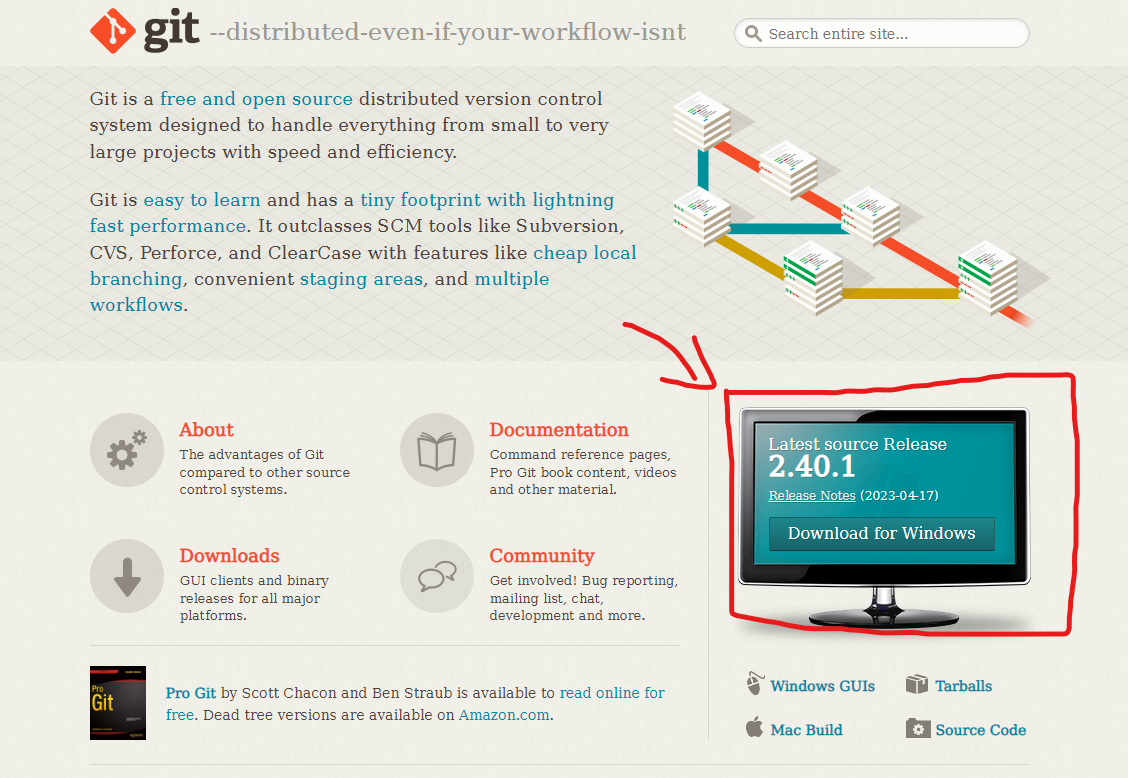Click the Community speech bubbles icon
Viewport: 1128px width, 778px height.
pyautogui.click(x=437, y=576)
